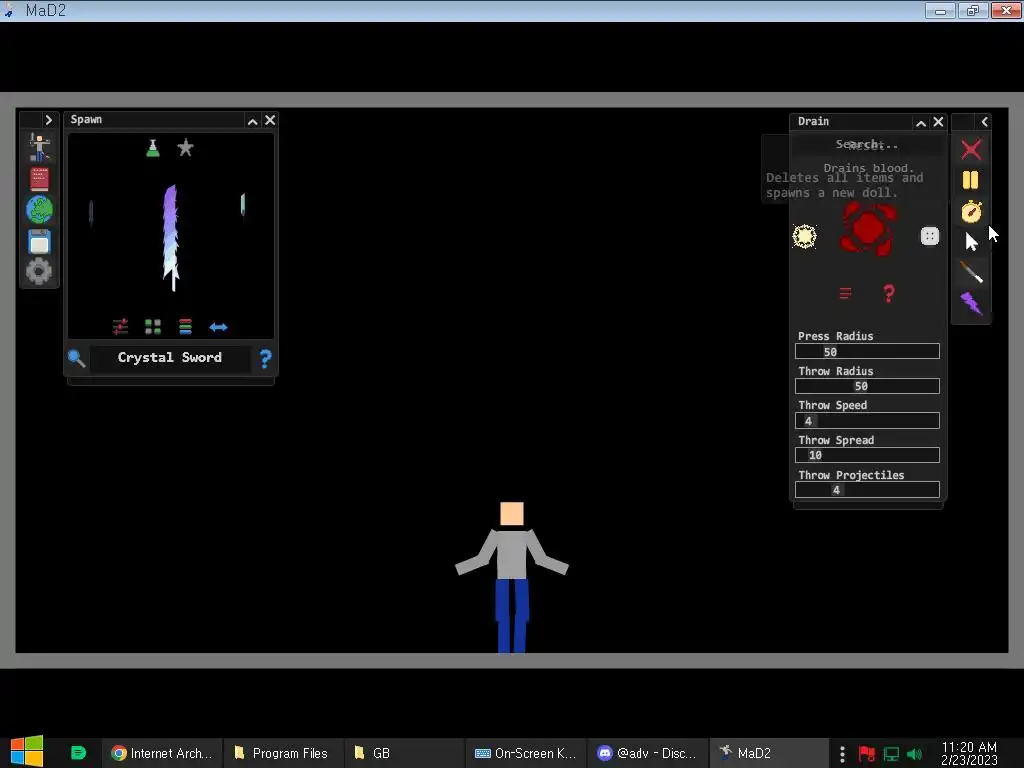The image size is (1024, 768).
Task: Click the doll's head in the scene
Action: click(512, 513)
